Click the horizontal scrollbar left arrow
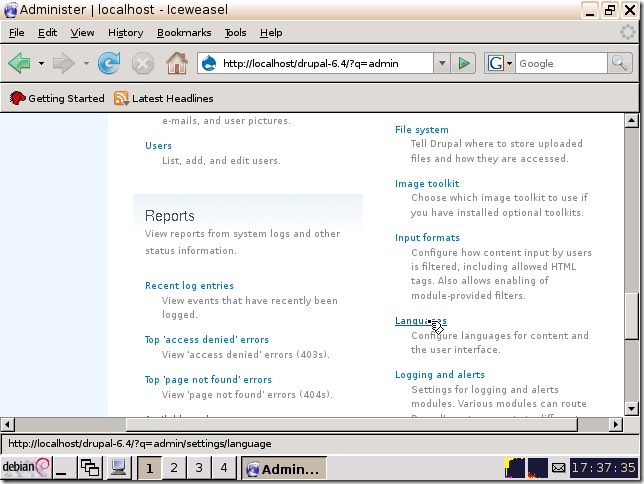The image size is (644, 484). (7, 424)
